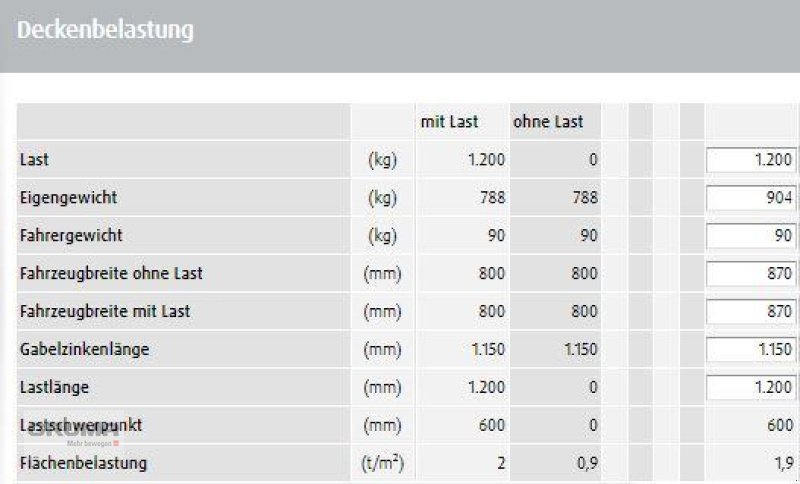The image size is (800, 484).
Task: Select the Lastlänge input field
Action: tap(751, 388)
